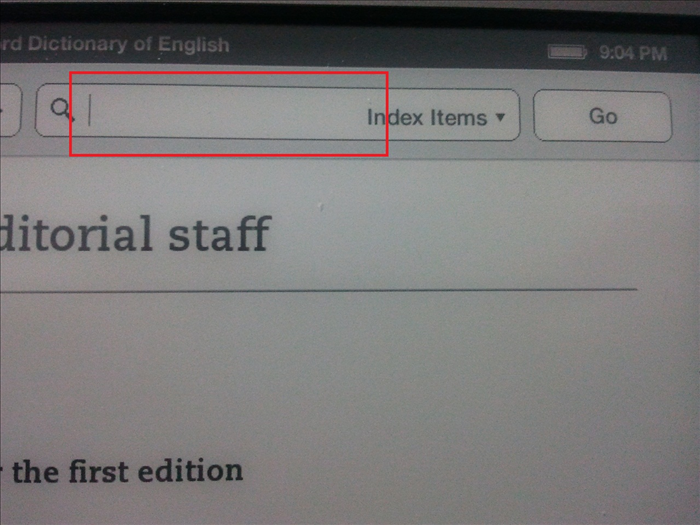The image size is (700, 525).
Task: Tap the 9:04 PM clock
Action: (633, 53)
